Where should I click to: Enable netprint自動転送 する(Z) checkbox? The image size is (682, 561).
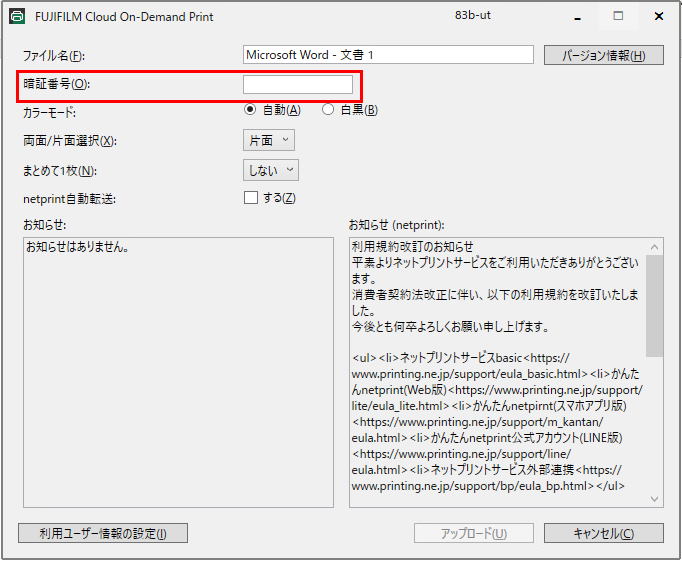point(251,198)
